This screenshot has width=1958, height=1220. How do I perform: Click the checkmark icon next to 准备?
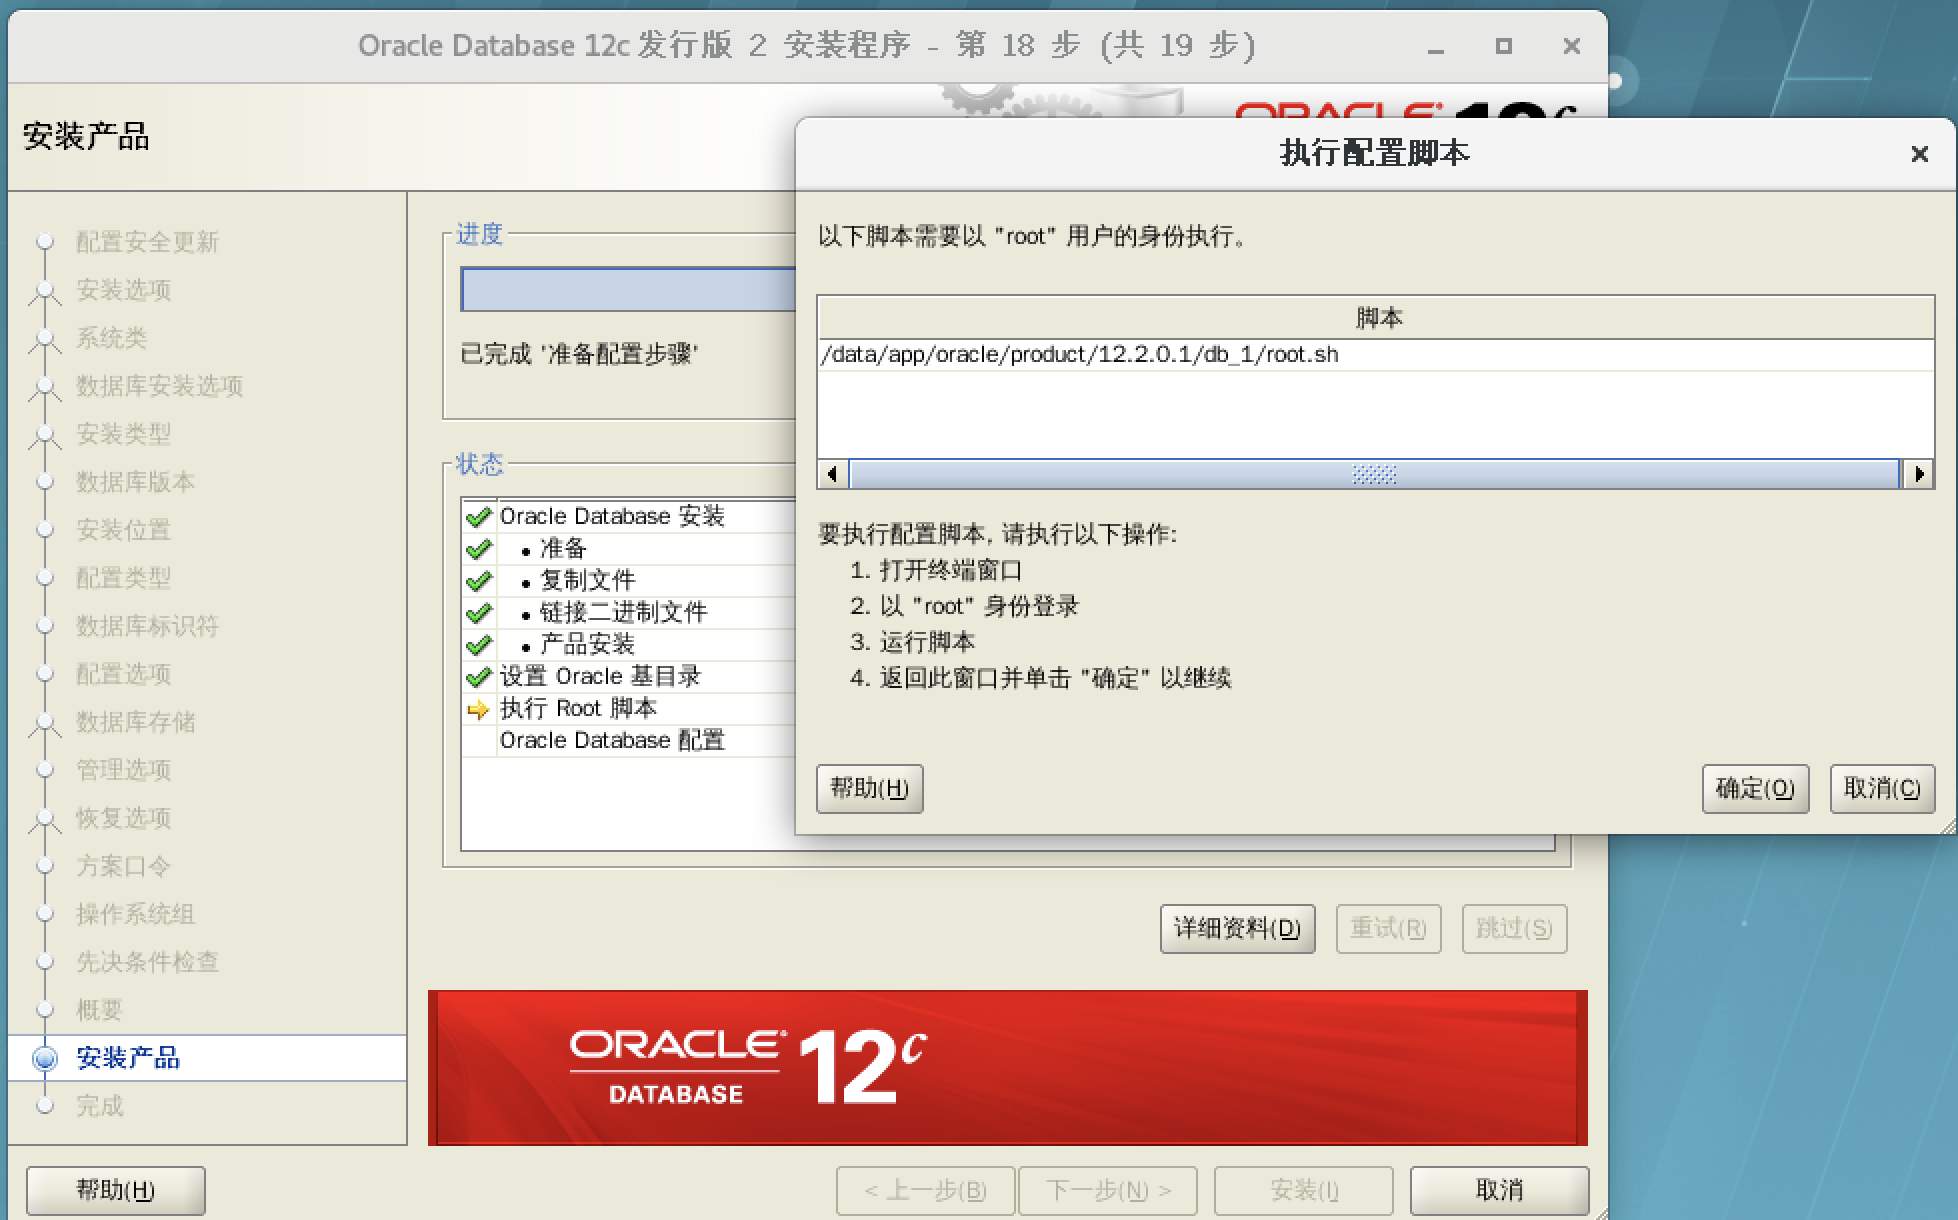tap(480, 548)
